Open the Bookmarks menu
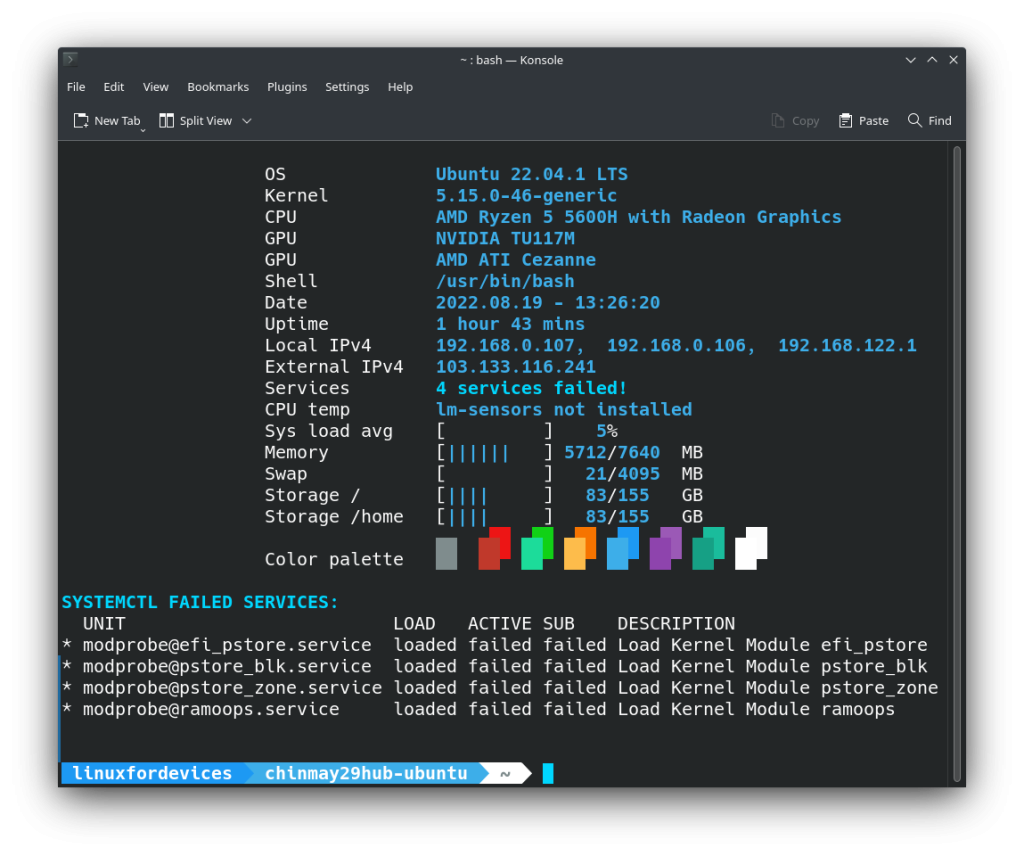Image resolution: width=1024 pixels, height=856 pixels. 218,87
